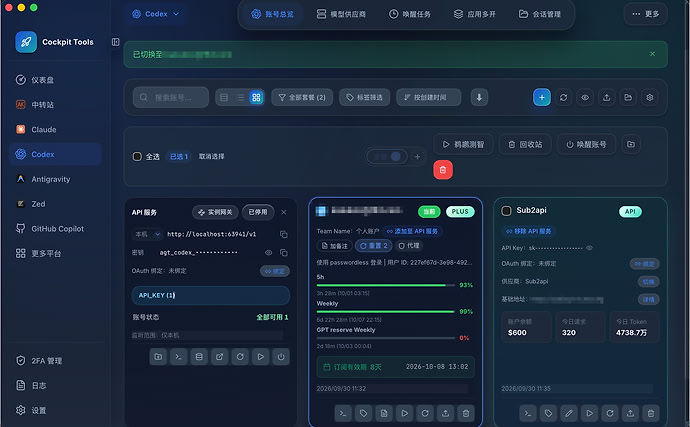Copy the agt_codex secret key
Image resolution: width=690 pixels, height=427 pixels.
pos(283,253)
